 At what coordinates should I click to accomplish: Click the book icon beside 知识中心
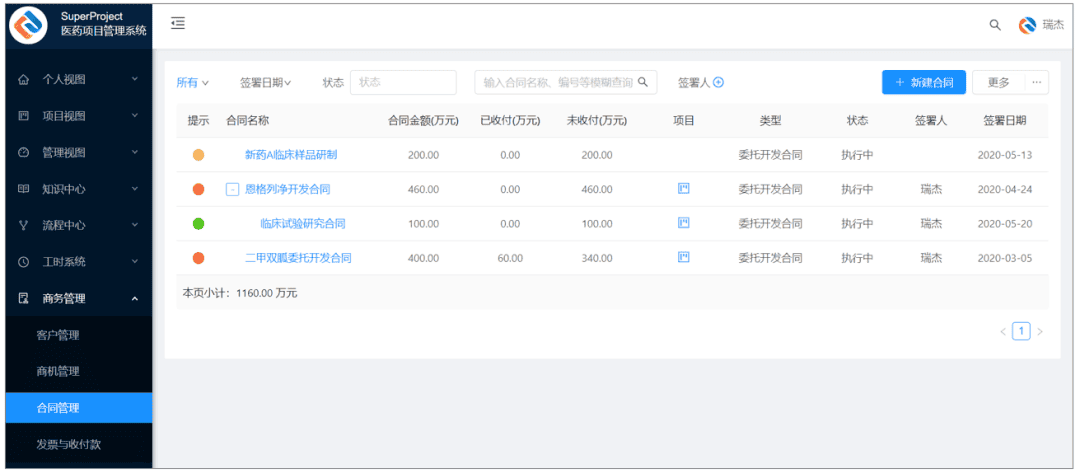[23, 189]
